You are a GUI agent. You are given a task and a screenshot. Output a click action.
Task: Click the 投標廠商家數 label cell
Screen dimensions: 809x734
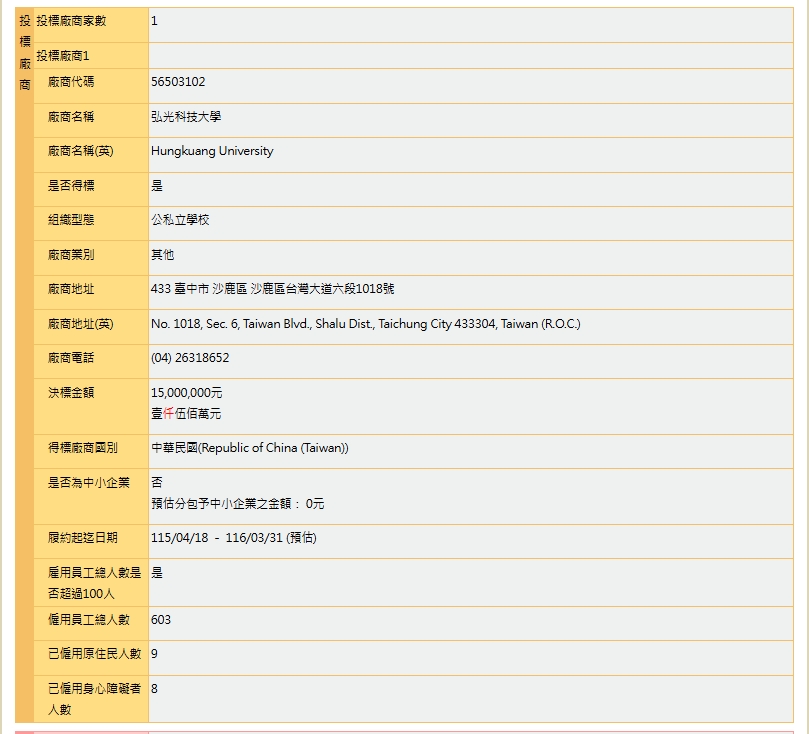tap(91, 25)
